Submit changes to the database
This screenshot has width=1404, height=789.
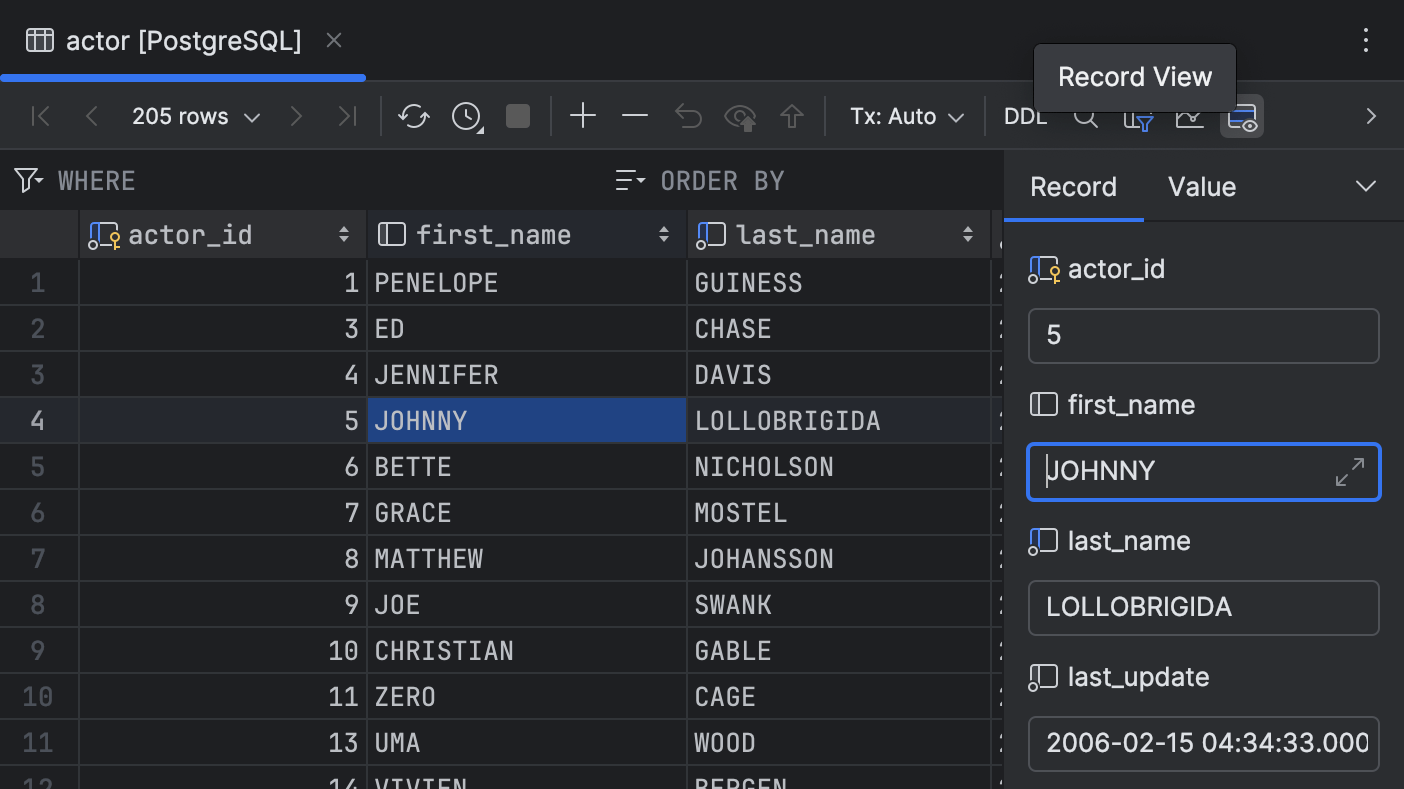click(791, 116)
